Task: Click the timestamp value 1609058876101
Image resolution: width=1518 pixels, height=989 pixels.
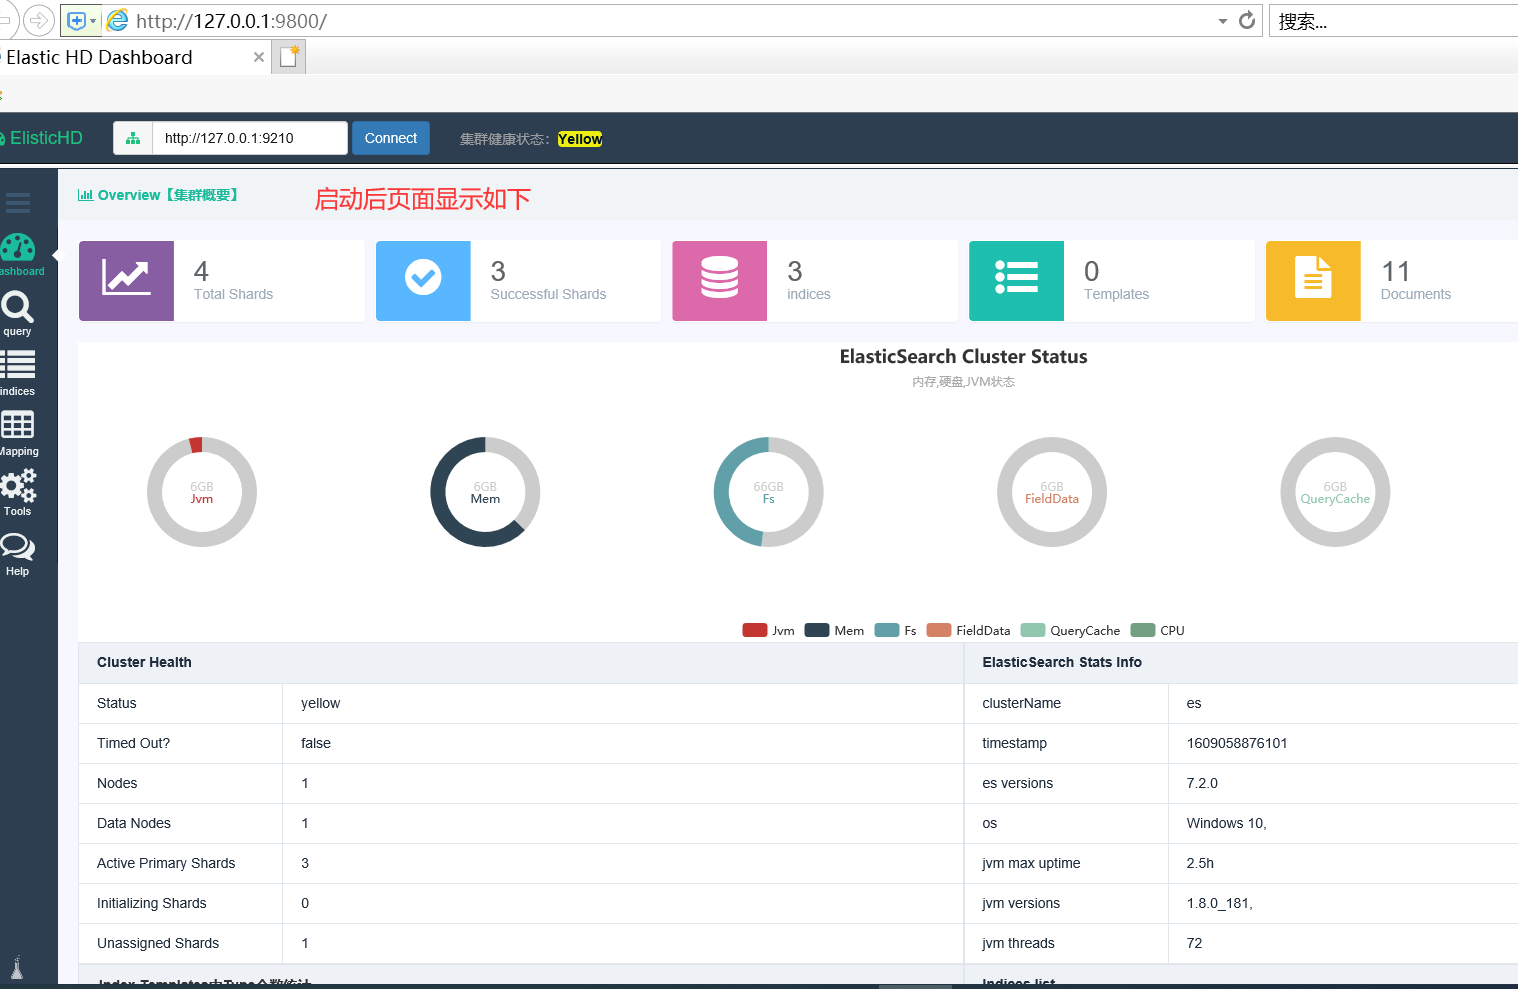Action: 1237,743
